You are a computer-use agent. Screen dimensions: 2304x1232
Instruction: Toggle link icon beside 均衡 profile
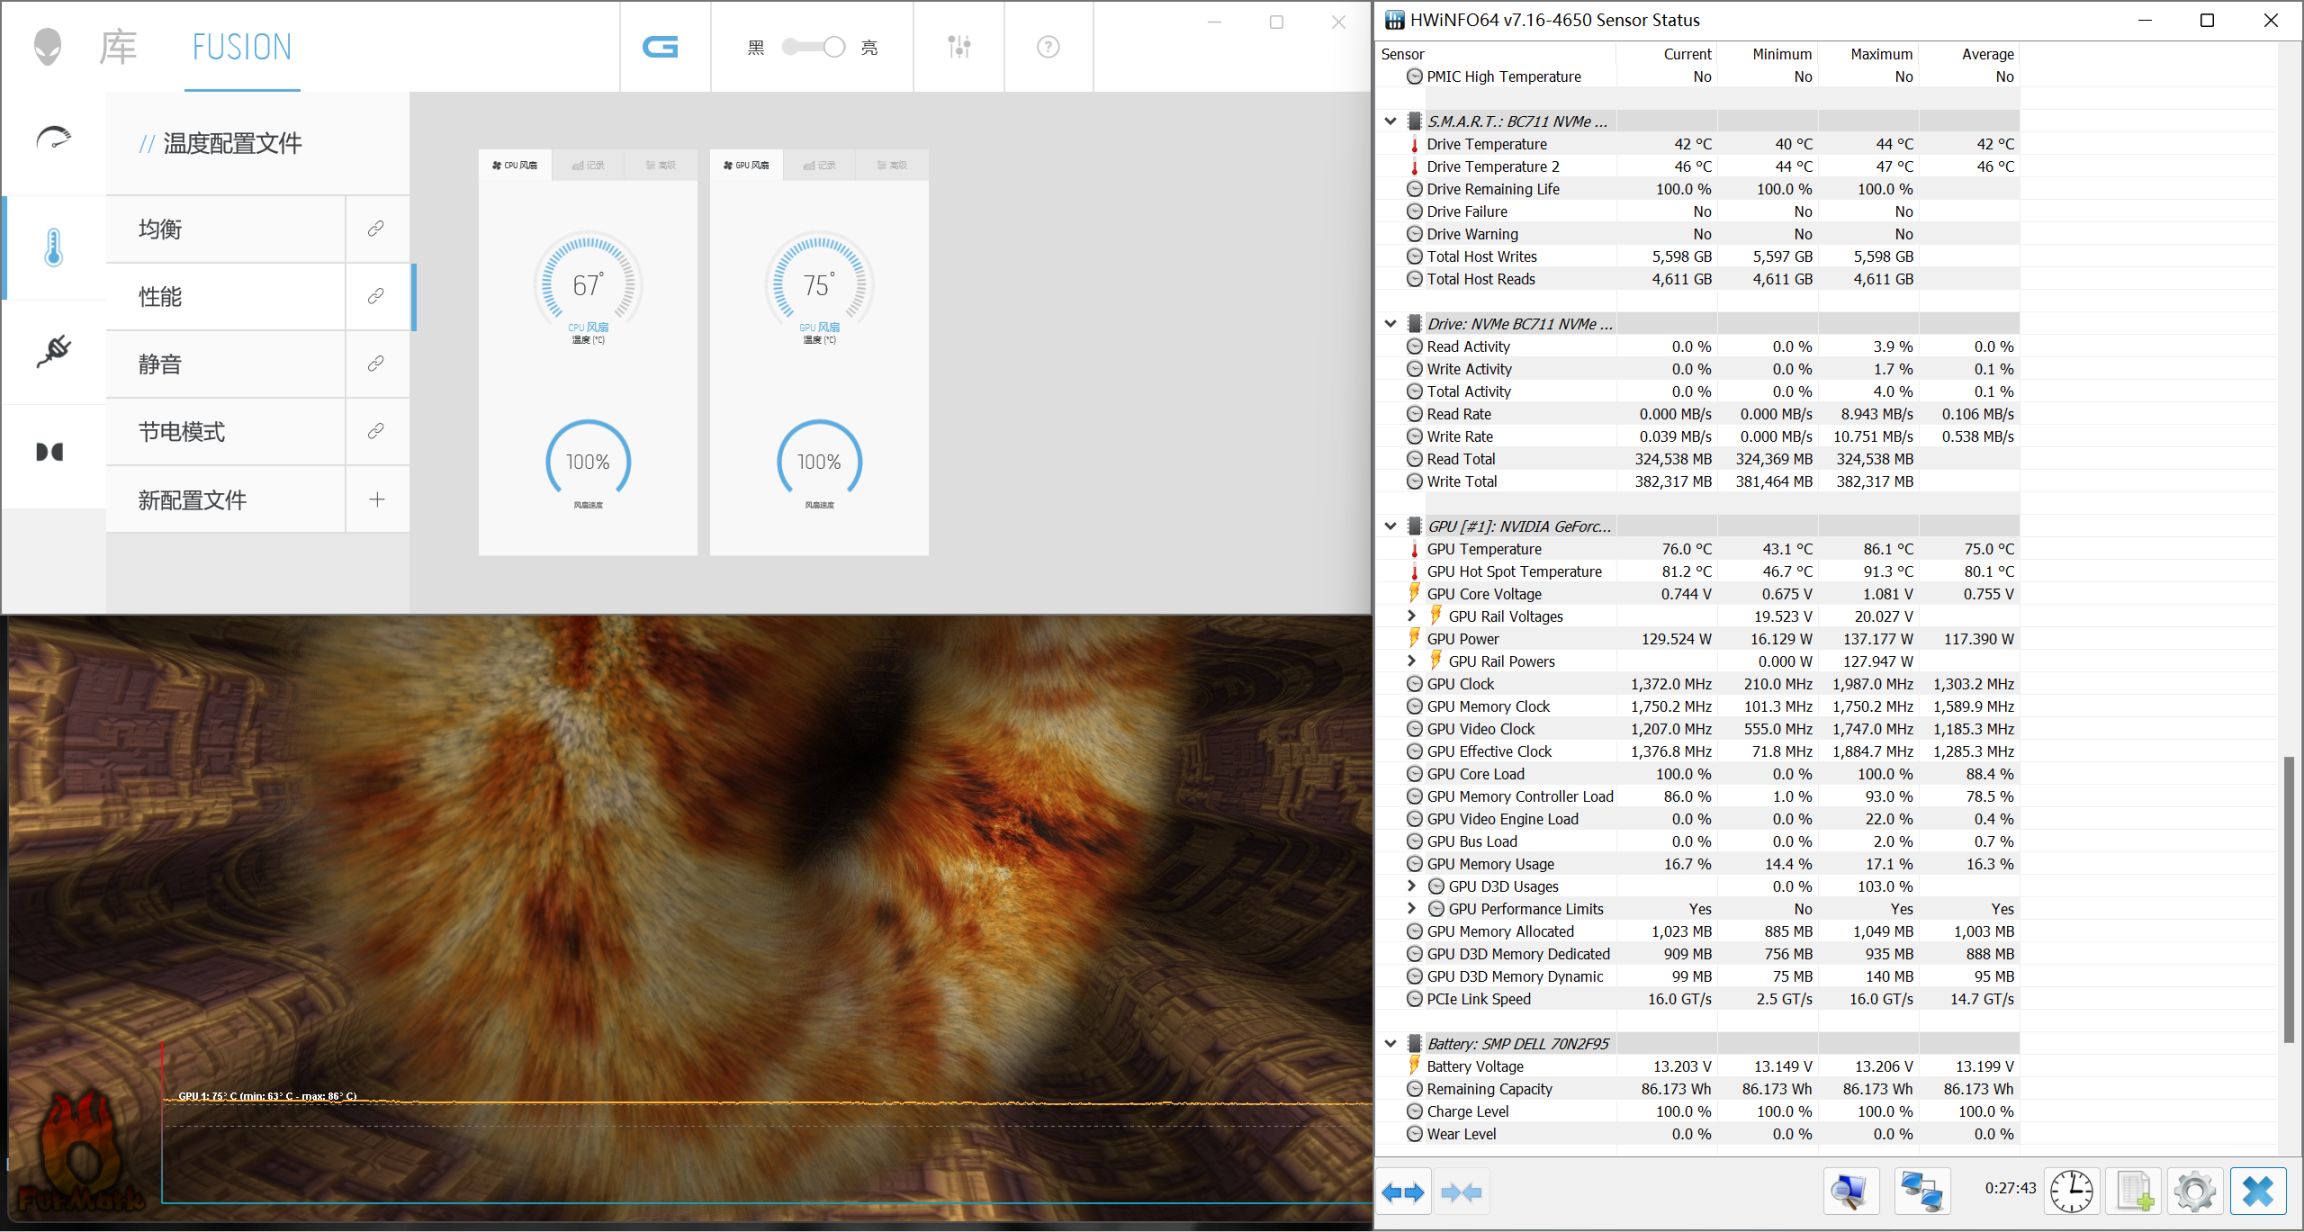tap(376, 229)
